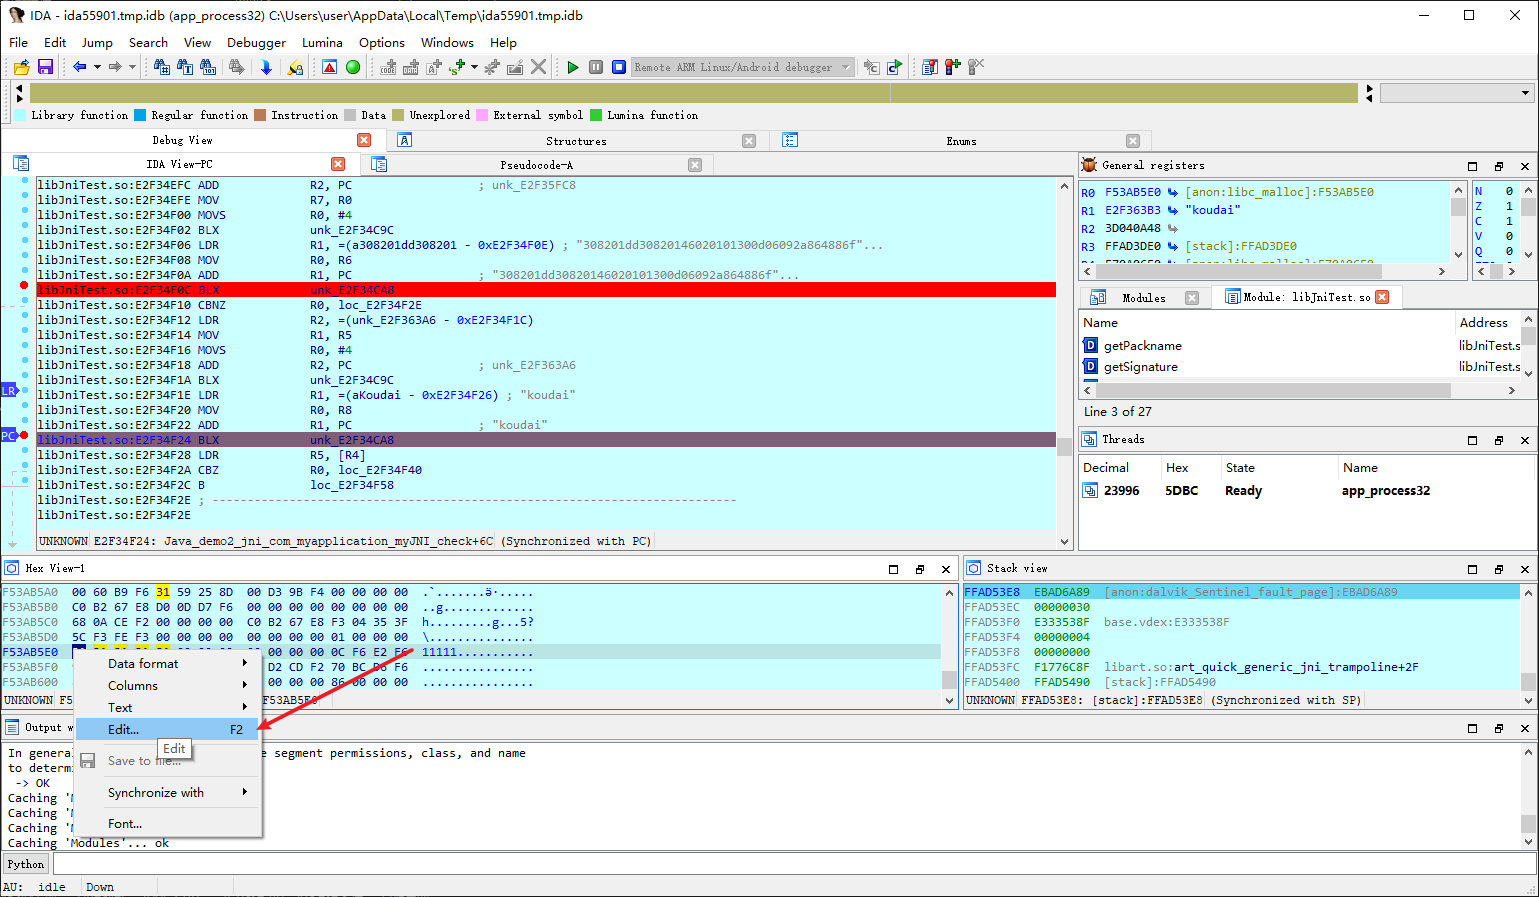Click the Stack view panel icon

(x=974, y=568)
